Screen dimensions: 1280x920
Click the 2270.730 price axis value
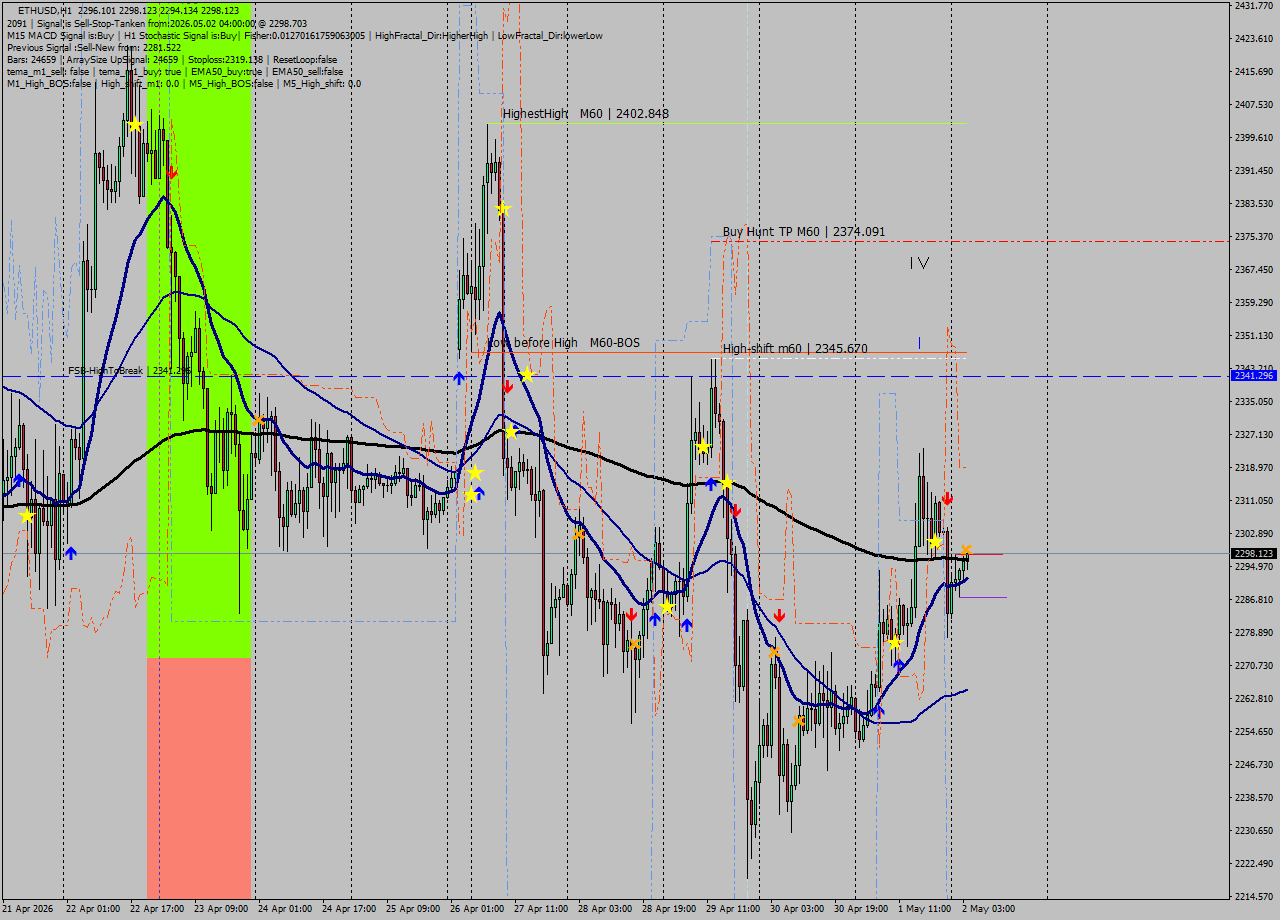pos(1253,665)
